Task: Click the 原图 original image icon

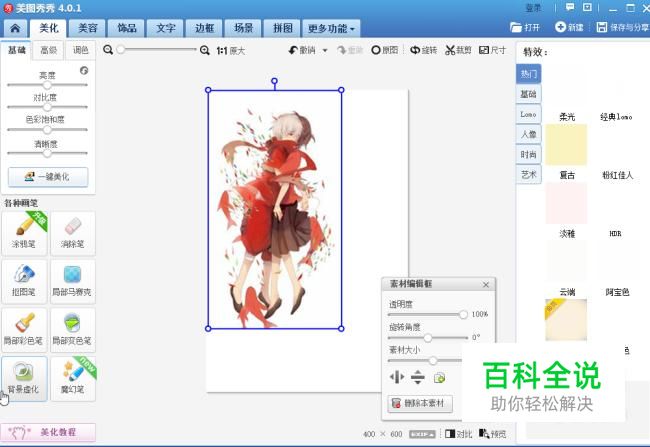Action: [376, 50]
